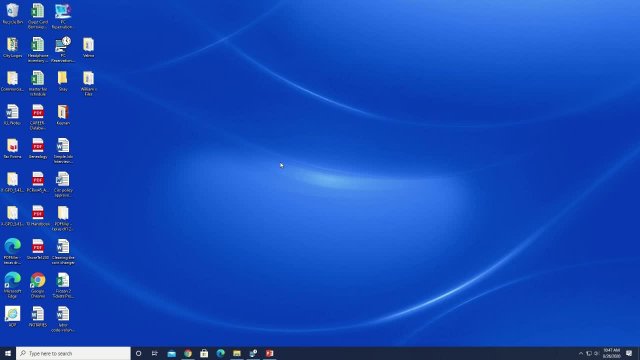
Task: Open the volume control in system tray
Action: pos(596,353)
